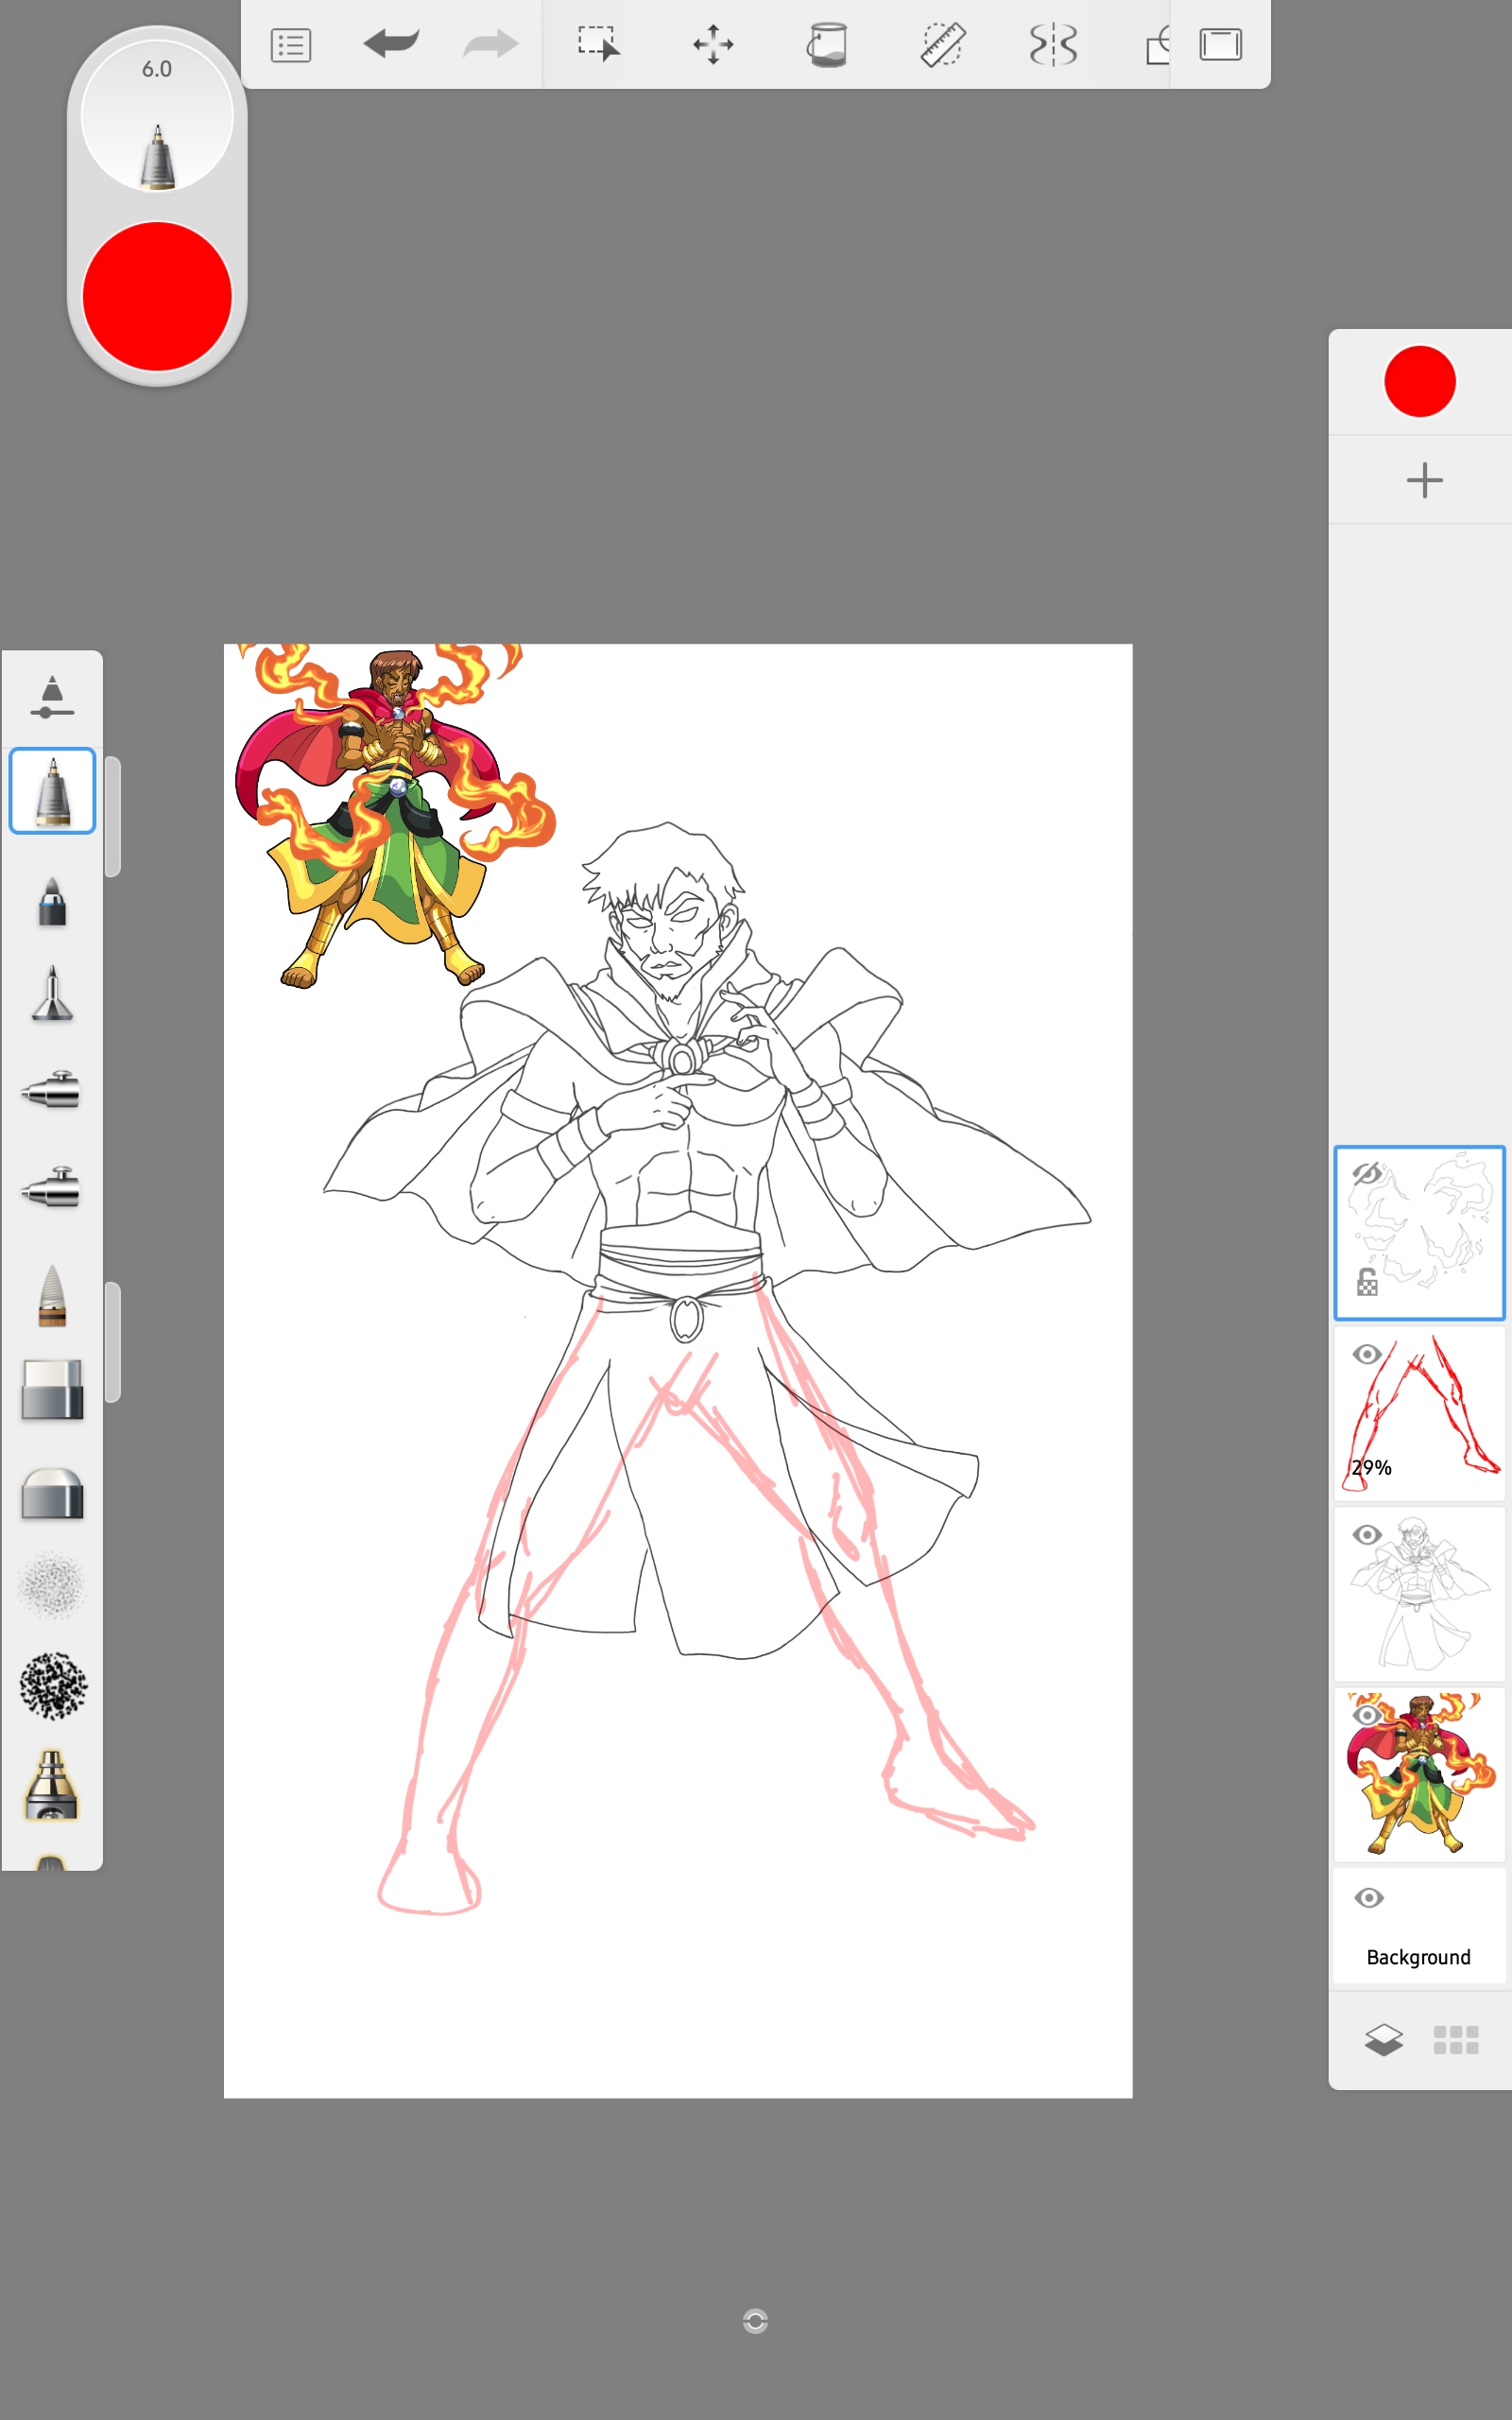This screenshot has height=2420, width=1512.
Task: Hide the colored reference image layer
Action: pyautogui.click(x=1367, y=1715)
